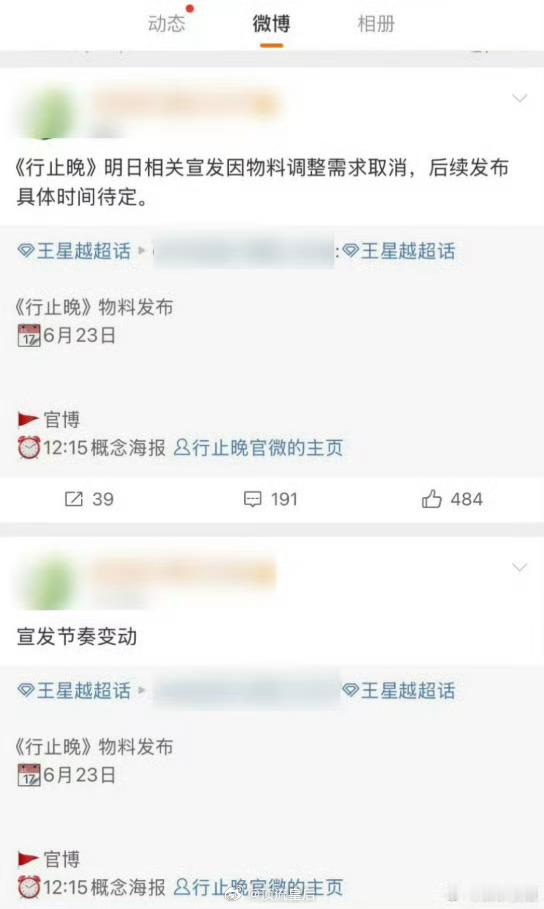
Task: Tap the first post's blurred avatar
Action: pyautogui.click(x=48, y=112)
